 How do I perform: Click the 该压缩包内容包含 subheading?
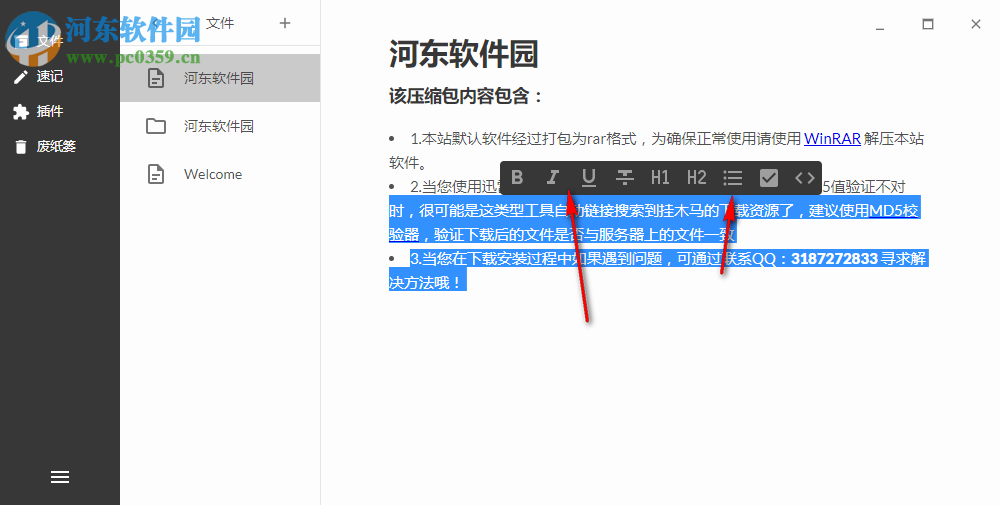click(x=466, y=96)
